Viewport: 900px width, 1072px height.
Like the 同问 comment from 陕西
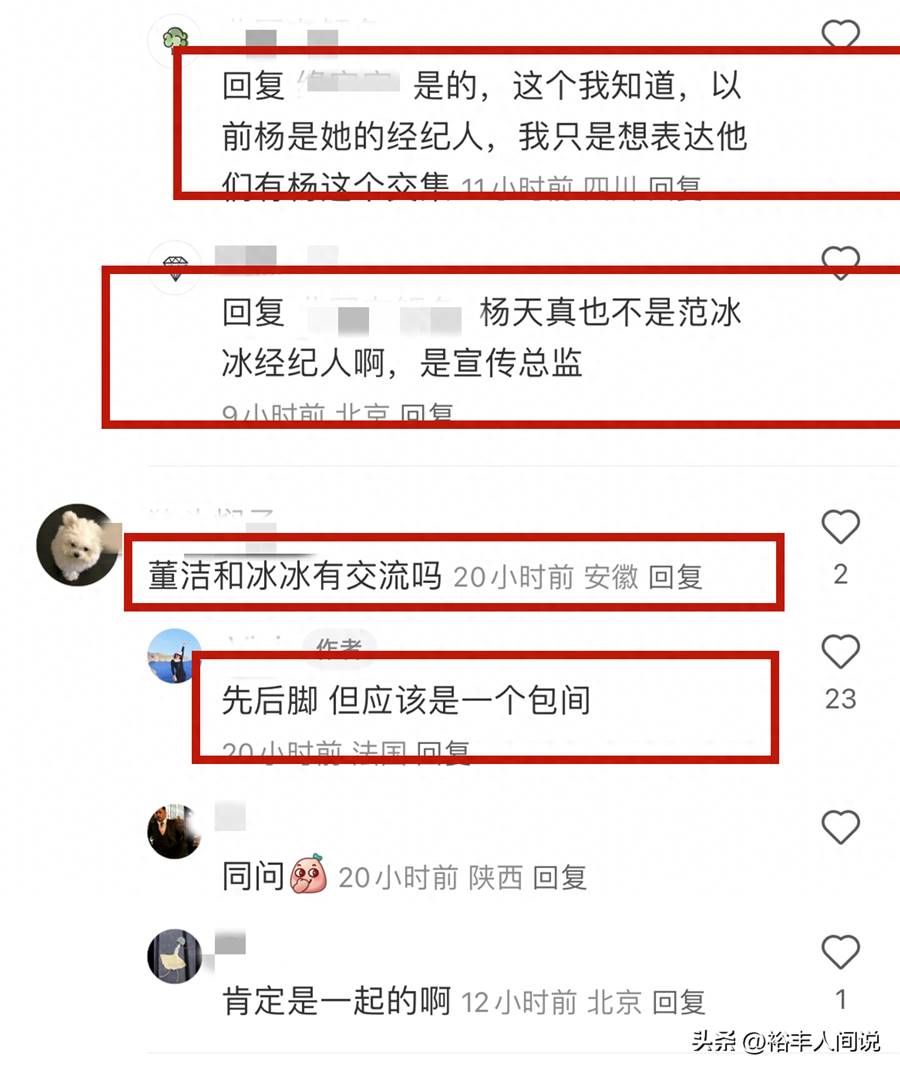(x=841, y=827)
